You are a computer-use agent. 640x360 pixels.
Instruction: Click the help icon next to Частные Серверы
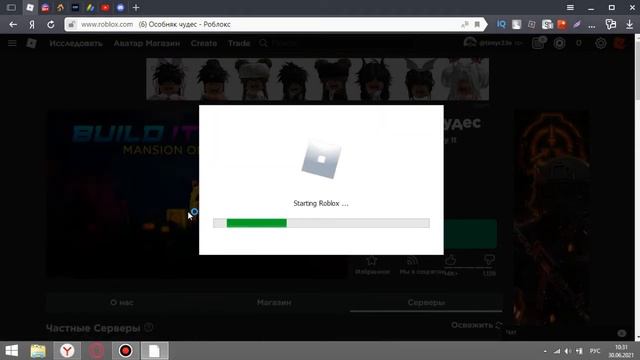[x=149, y=327]
